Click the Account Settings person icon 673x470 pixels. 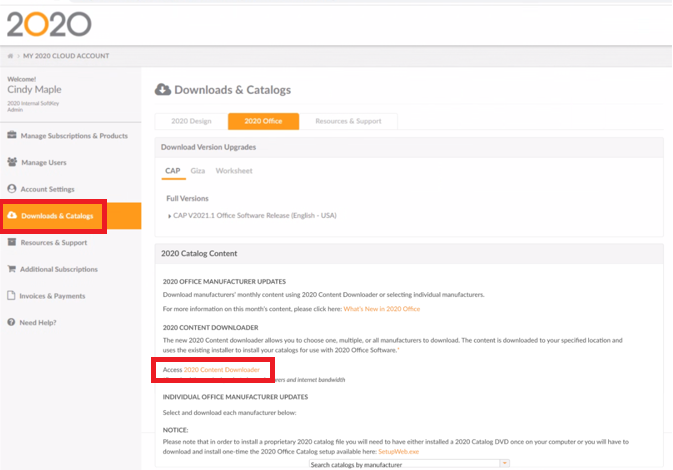[x=12, y=188]
